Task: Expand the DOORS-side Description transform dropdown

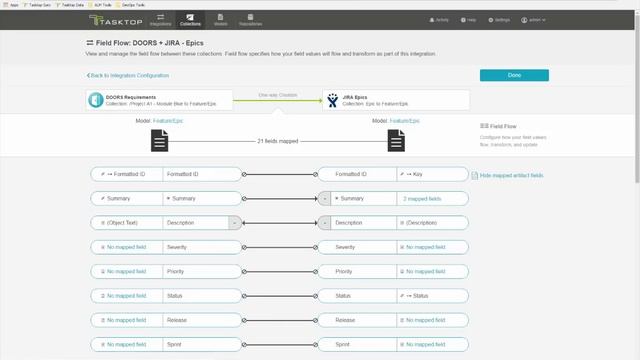Action: 235,223
